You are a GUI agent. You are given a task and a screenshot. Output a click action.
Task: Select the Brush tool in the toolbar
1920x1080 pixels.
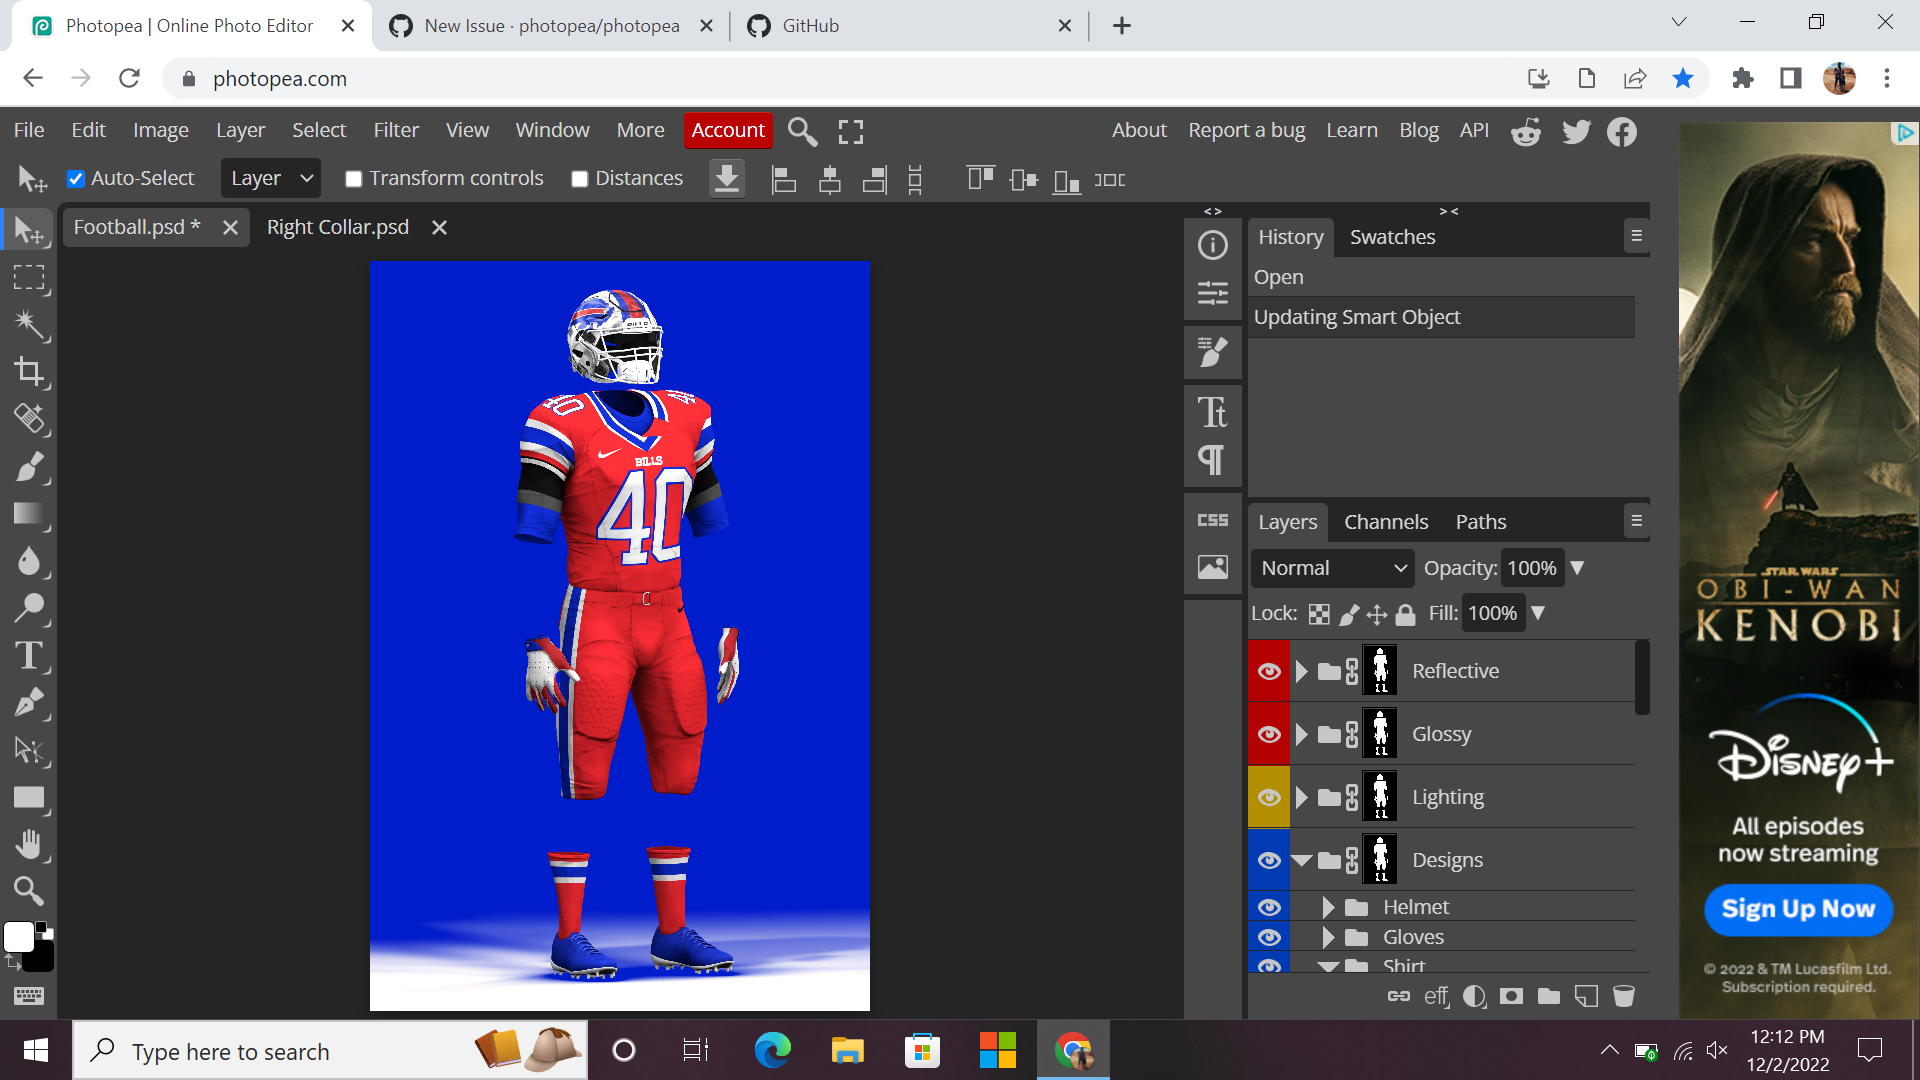pos(29,467)
